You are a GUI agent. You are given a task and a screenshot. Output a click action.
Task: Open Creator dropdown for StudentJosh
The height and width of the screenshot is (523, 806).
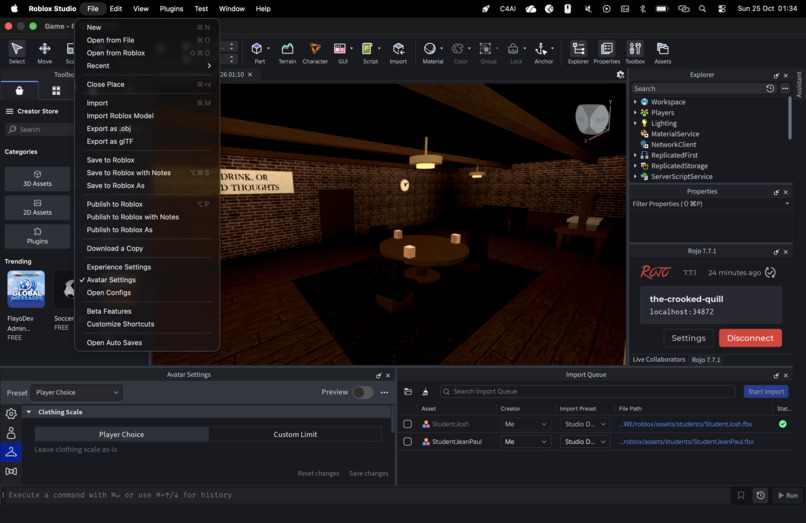525,424
